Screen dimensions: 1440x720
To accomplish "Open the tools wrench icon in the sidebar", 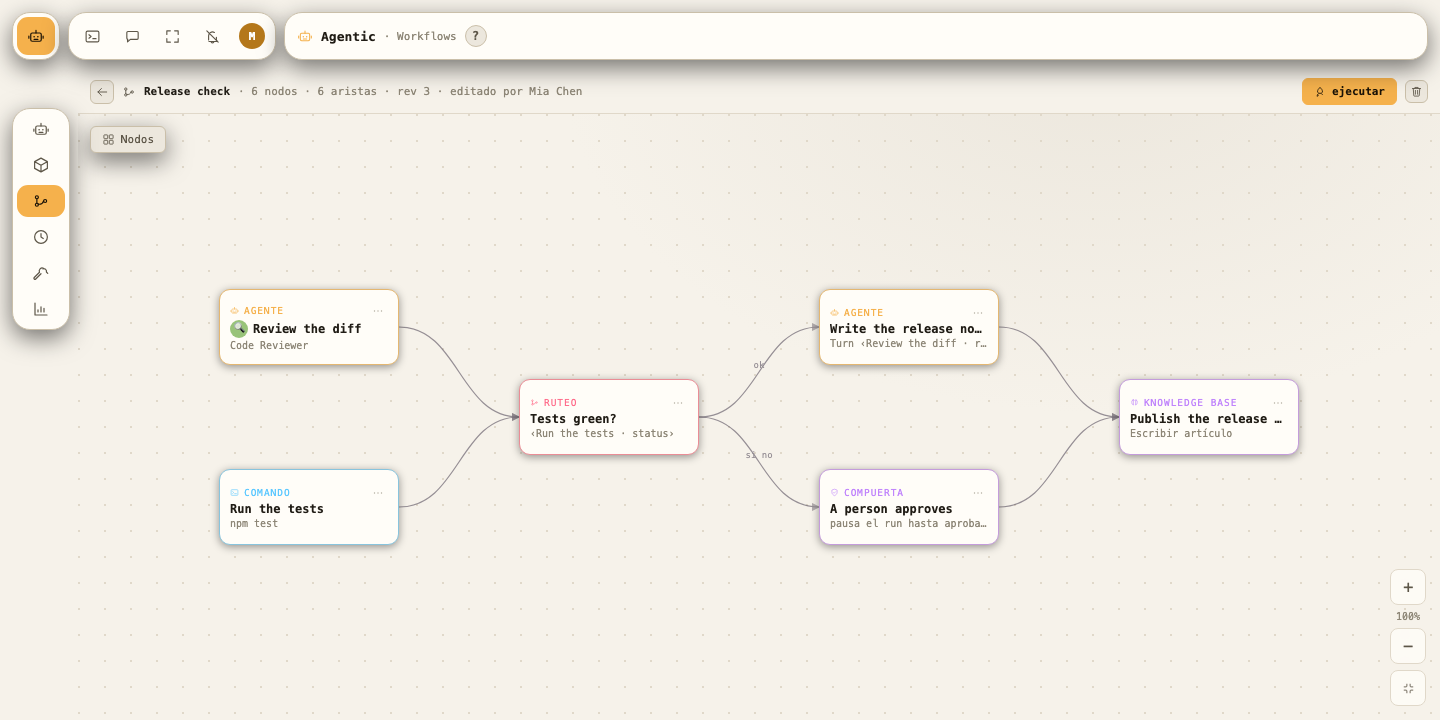I will pyautogui.click(x=41, y=273).
